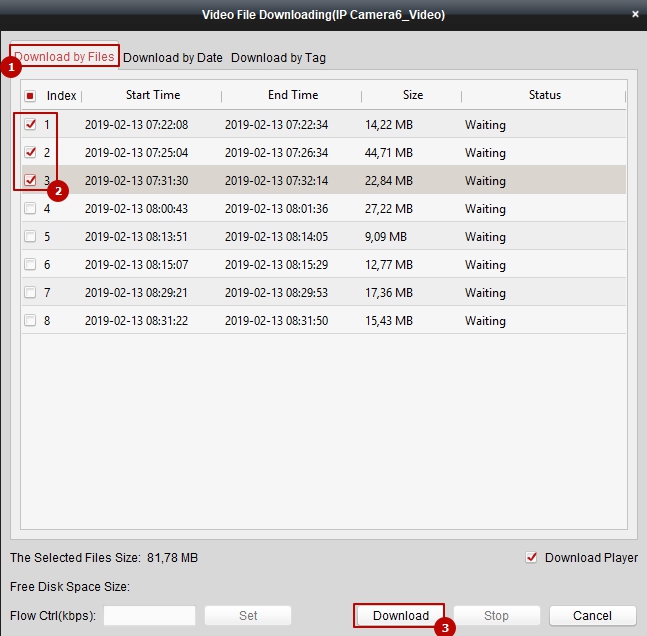647x636 pixels.
Task: Sort files by Size column header
Action: click(x=413, y=95)
